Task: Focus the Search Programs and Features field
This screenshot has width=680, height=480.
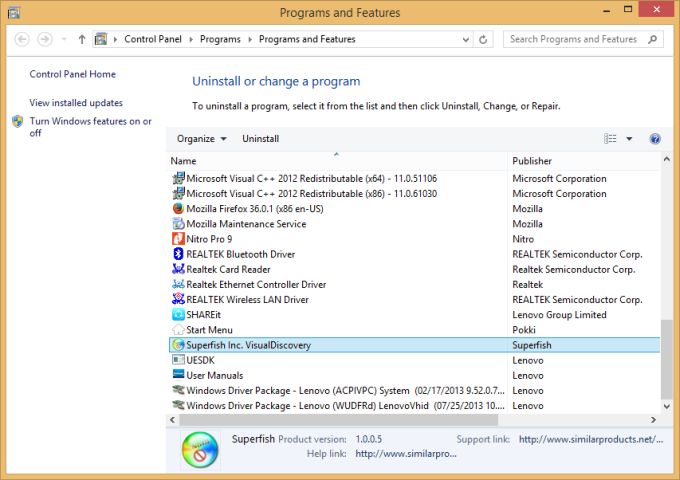Action: tap(583, 39)
